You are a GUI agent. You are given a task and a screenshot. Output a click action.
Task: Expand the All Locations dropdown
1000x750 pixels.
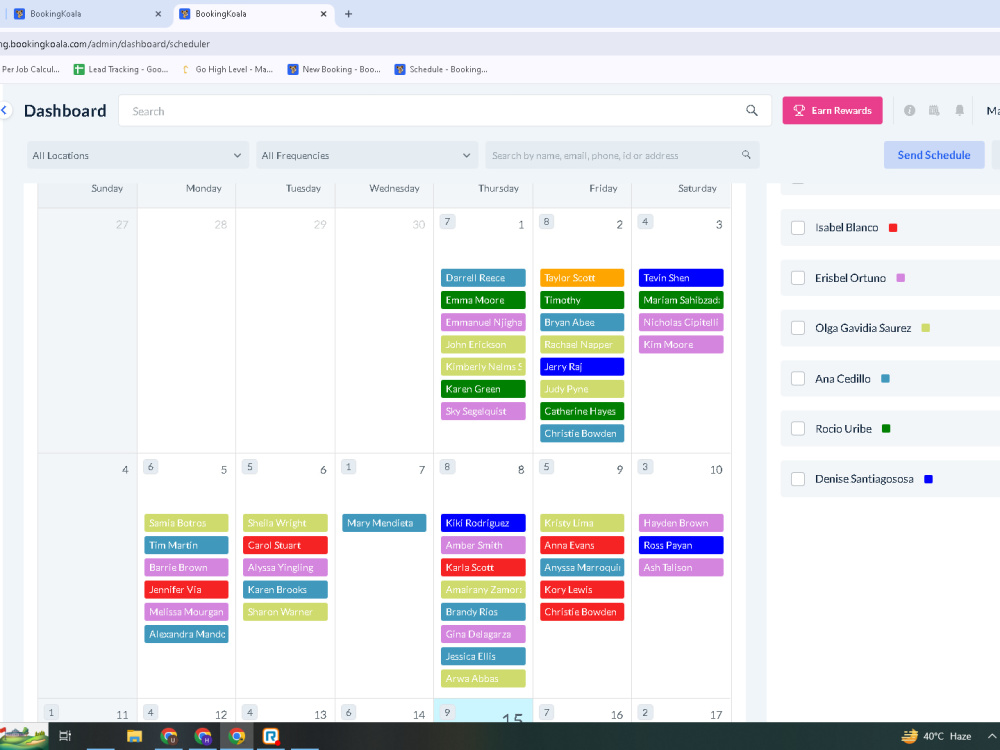coord(137,155)
